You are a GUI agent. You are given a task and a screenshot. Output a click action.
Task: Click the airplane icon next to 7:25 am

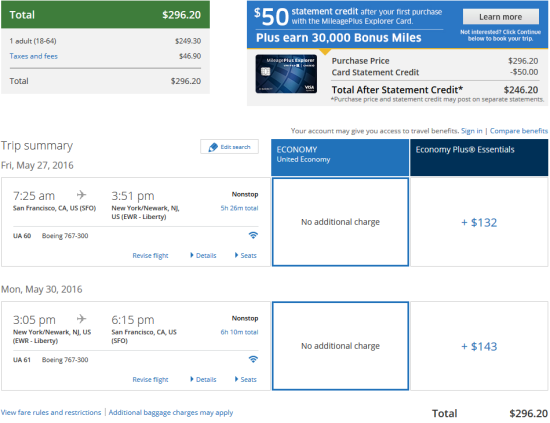point(81,194)
